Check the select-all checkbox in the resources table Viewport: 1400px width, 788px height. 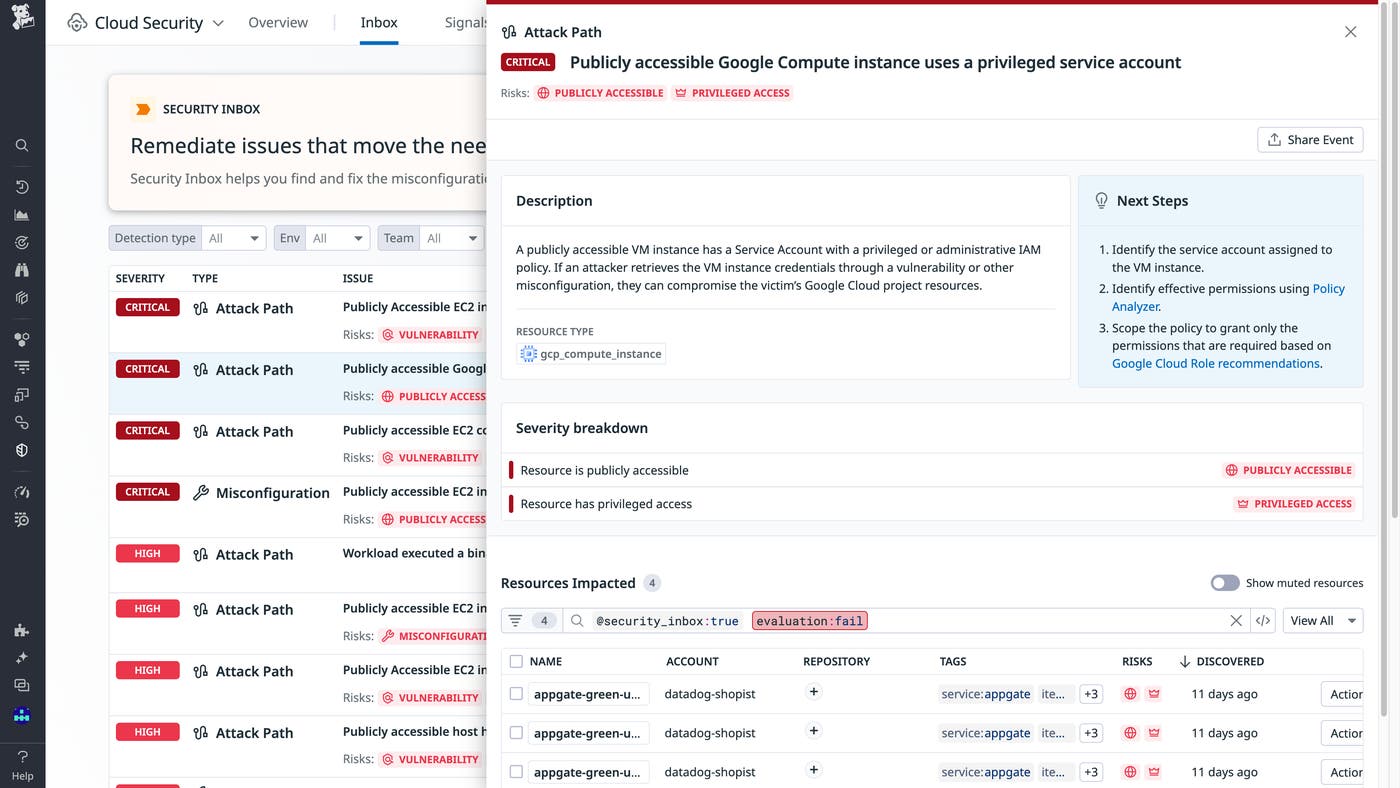point(516,661)
